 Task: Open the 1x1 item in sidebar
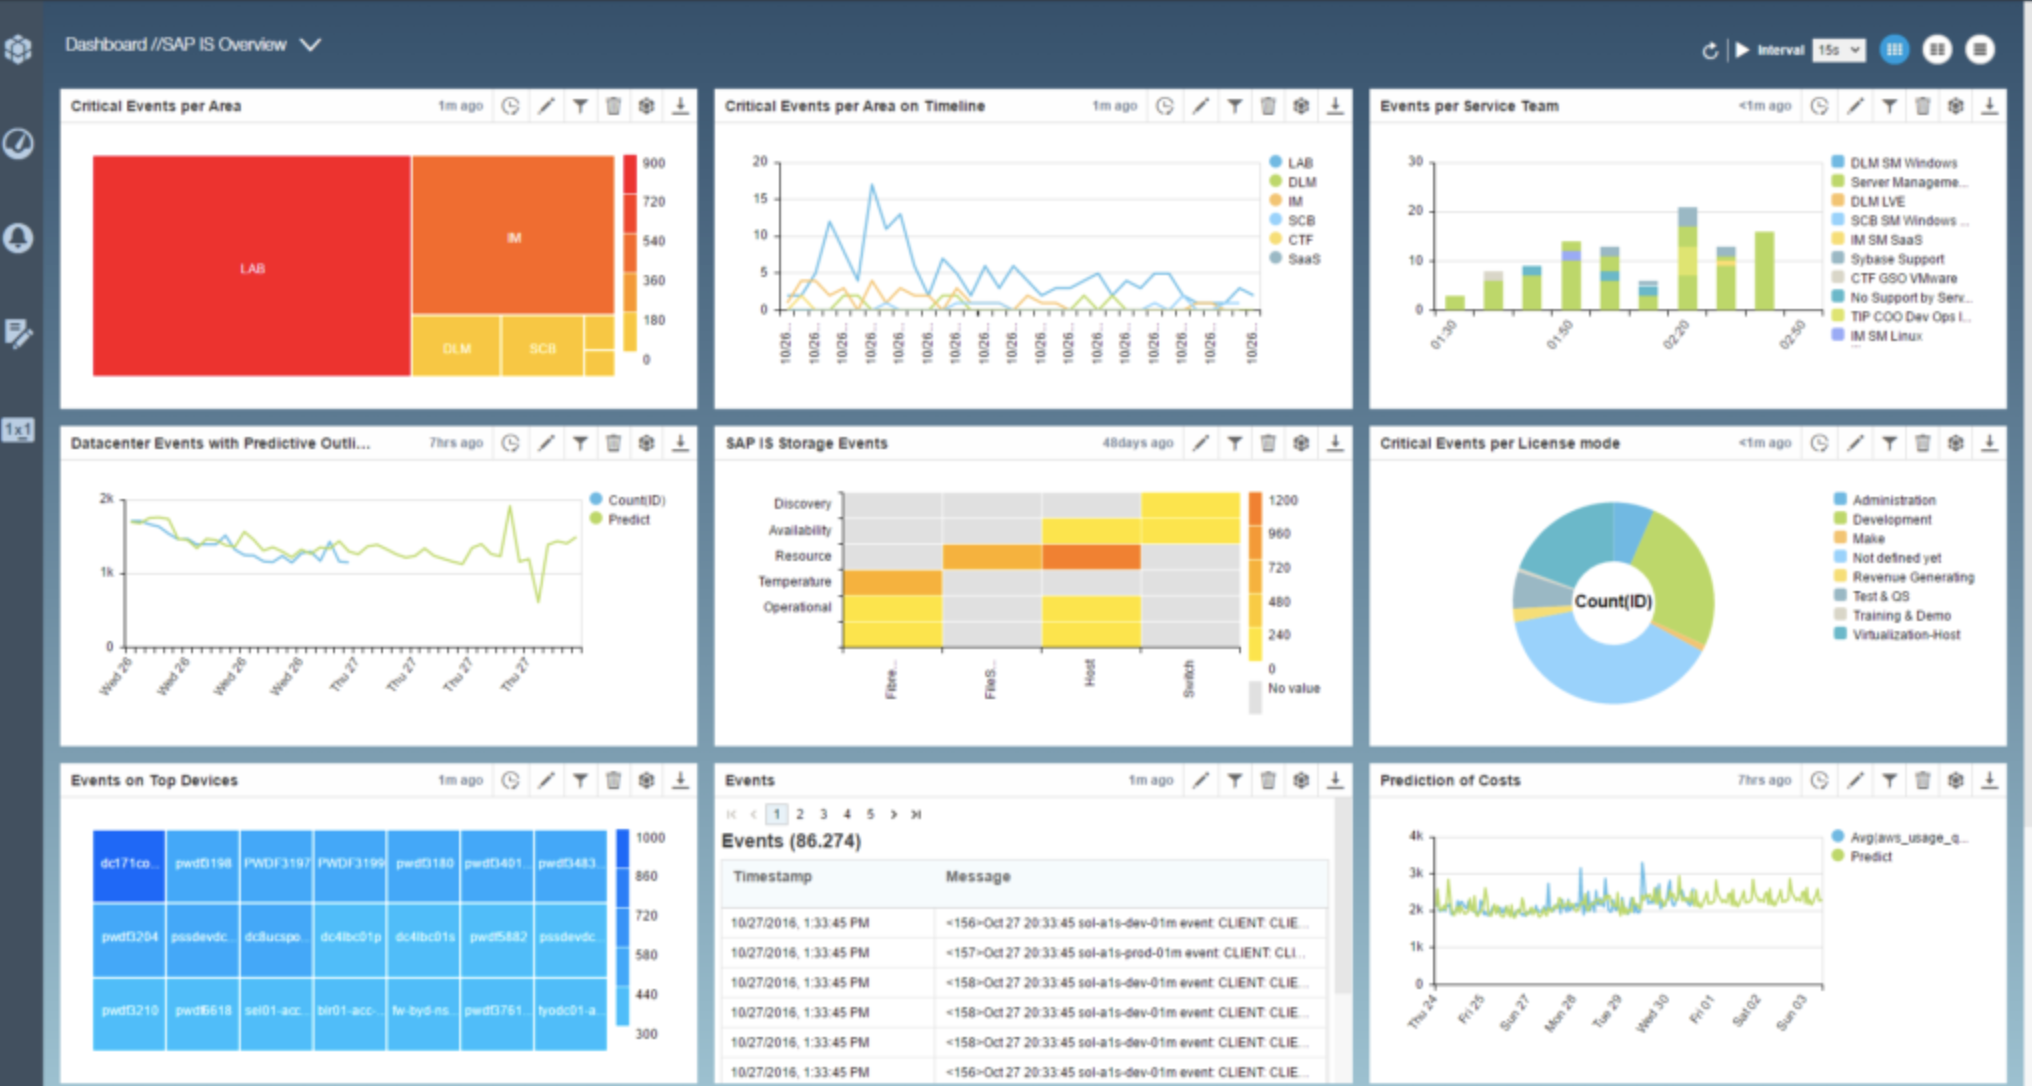click(x=18, y=430)
